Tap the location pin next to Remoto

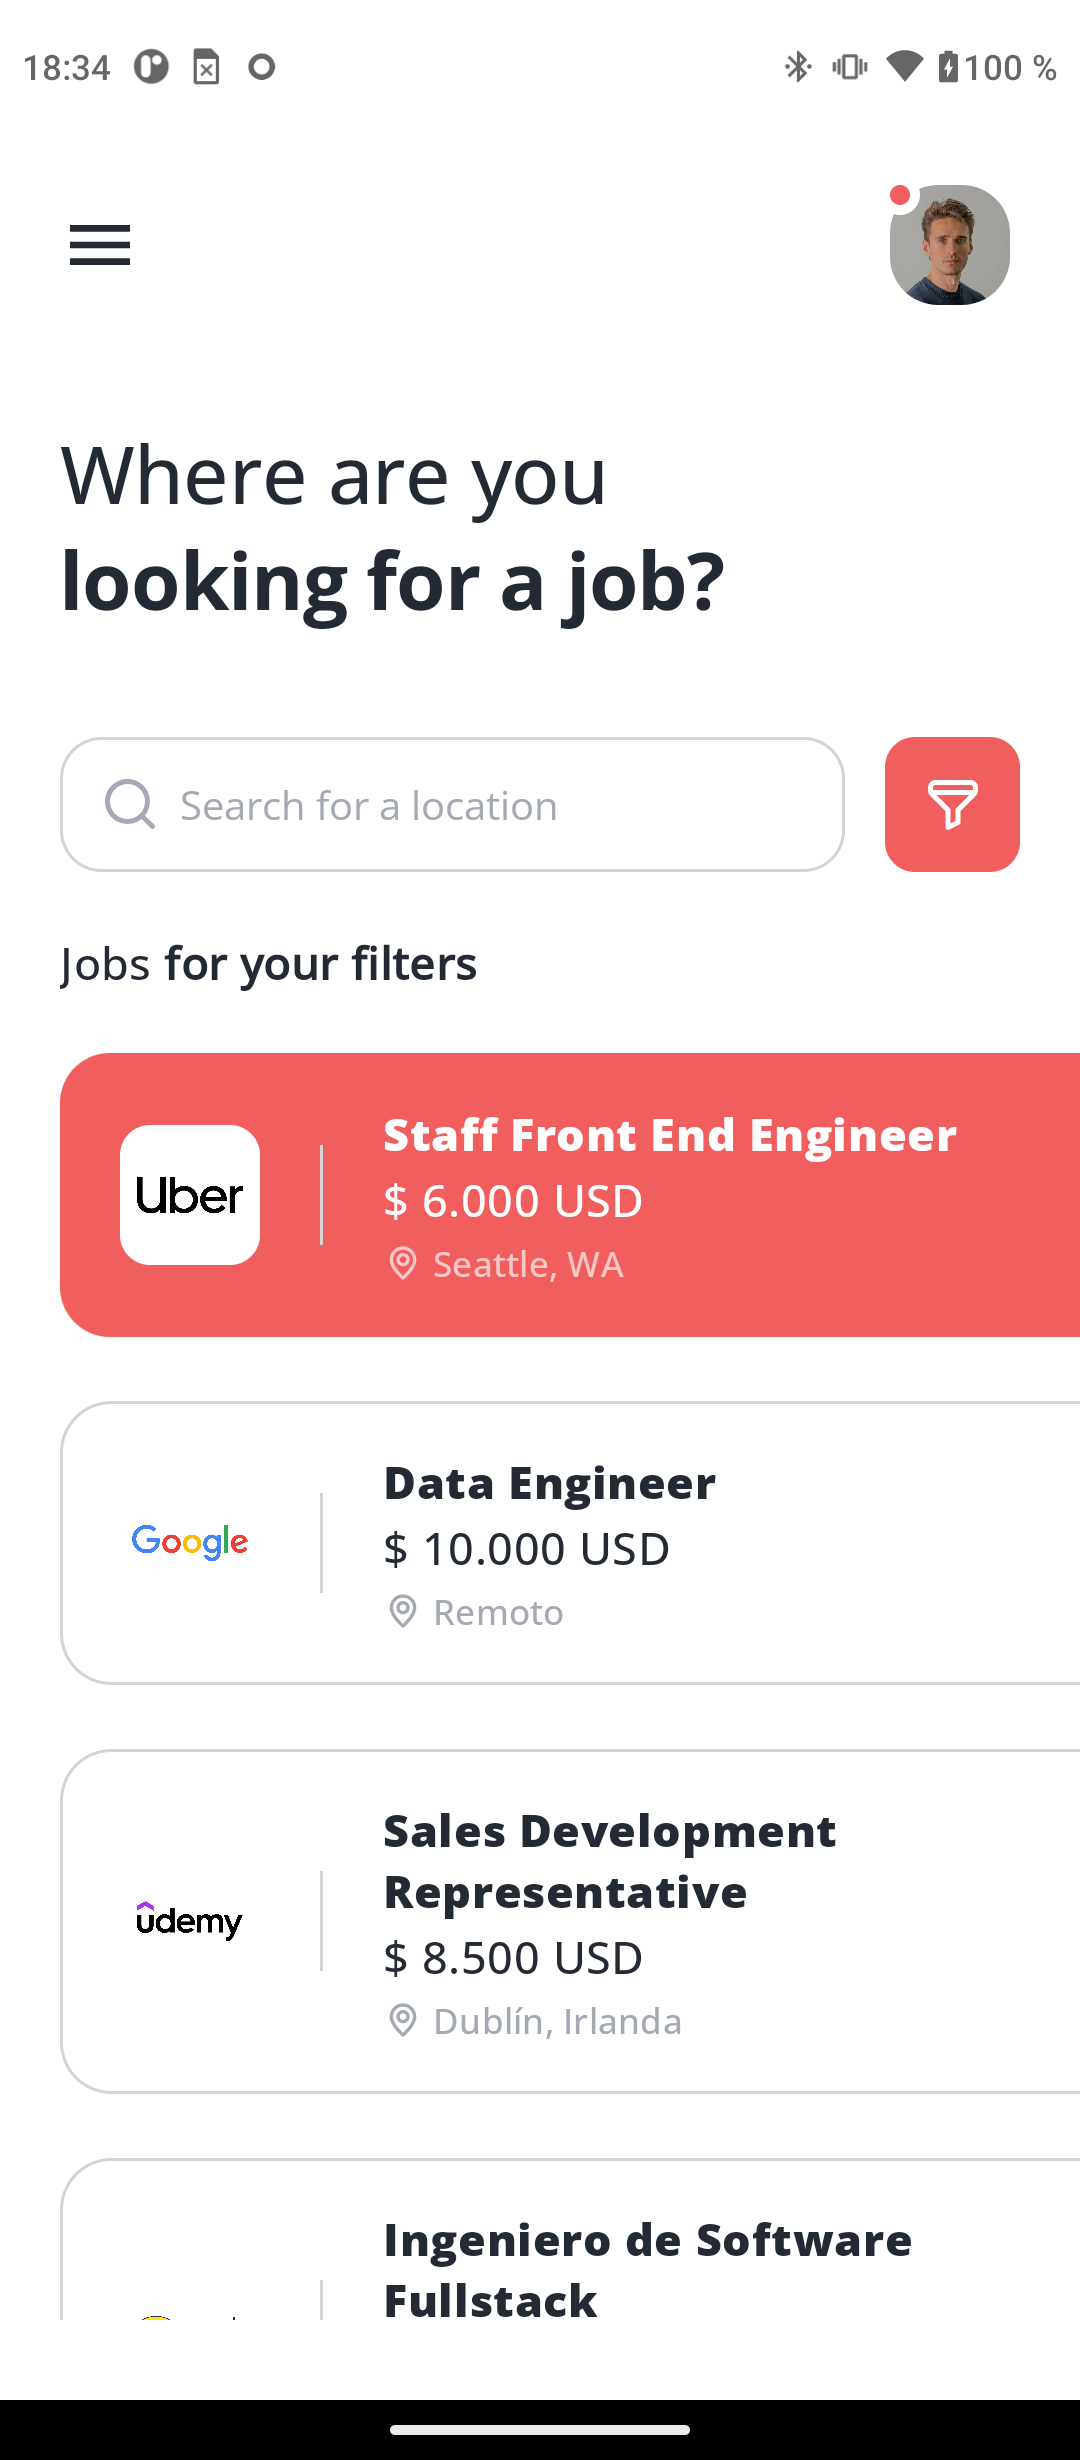(x=402, y=1612)
